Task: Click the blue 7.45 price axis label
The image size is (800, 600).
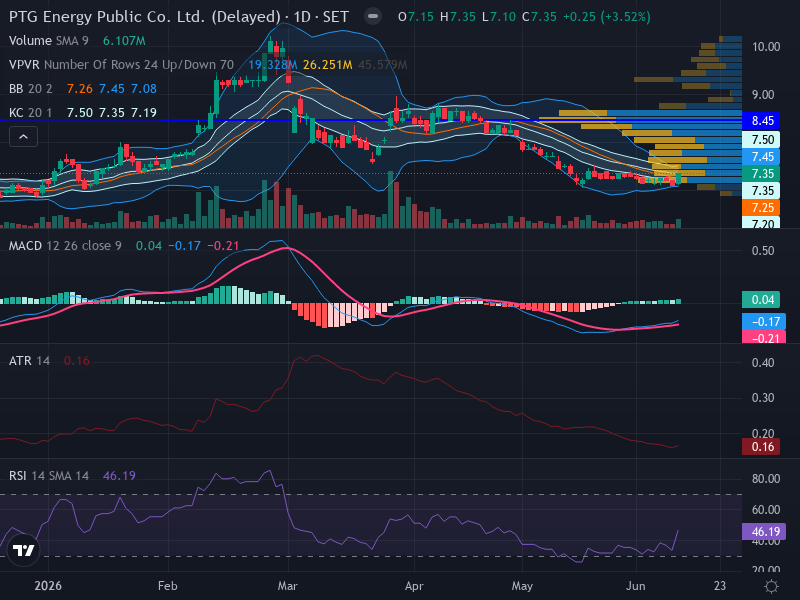Action: [761, 157]
